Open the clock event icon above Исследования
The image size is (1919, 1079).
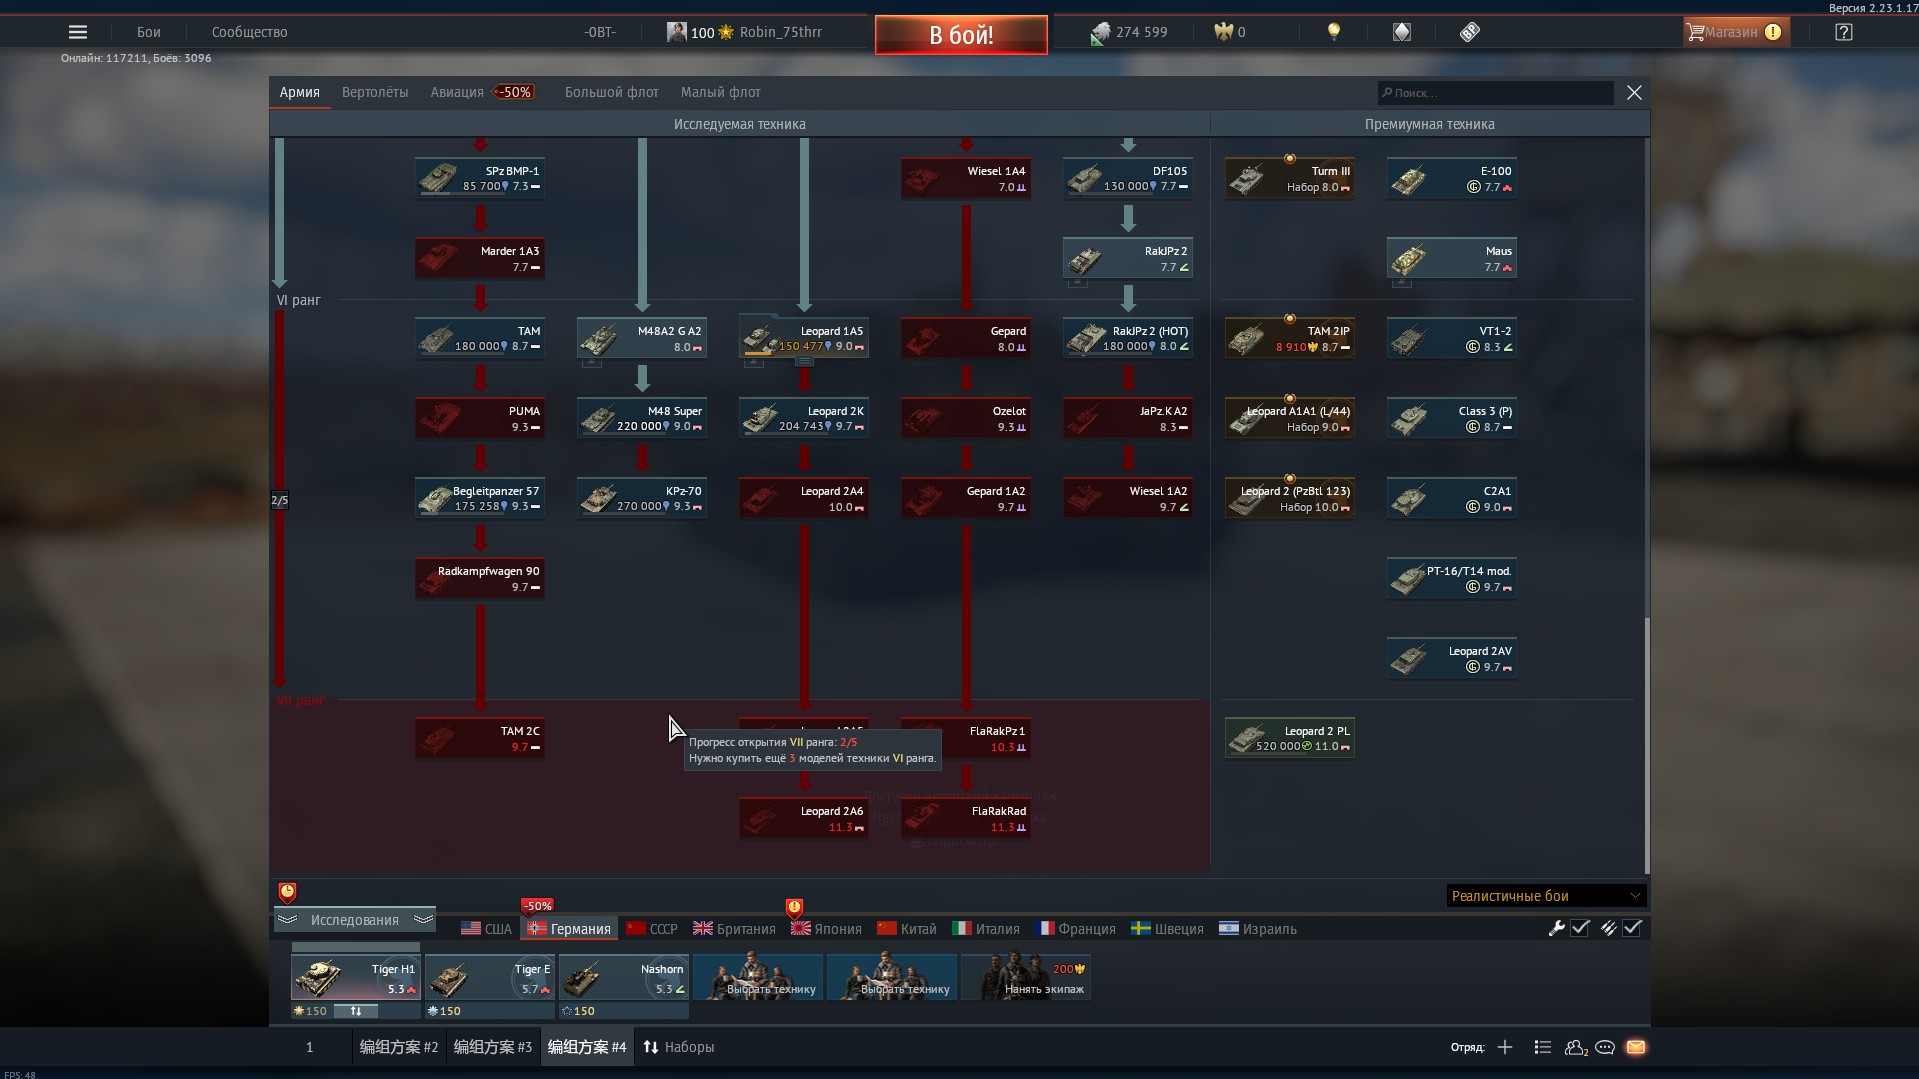[287, 892]
